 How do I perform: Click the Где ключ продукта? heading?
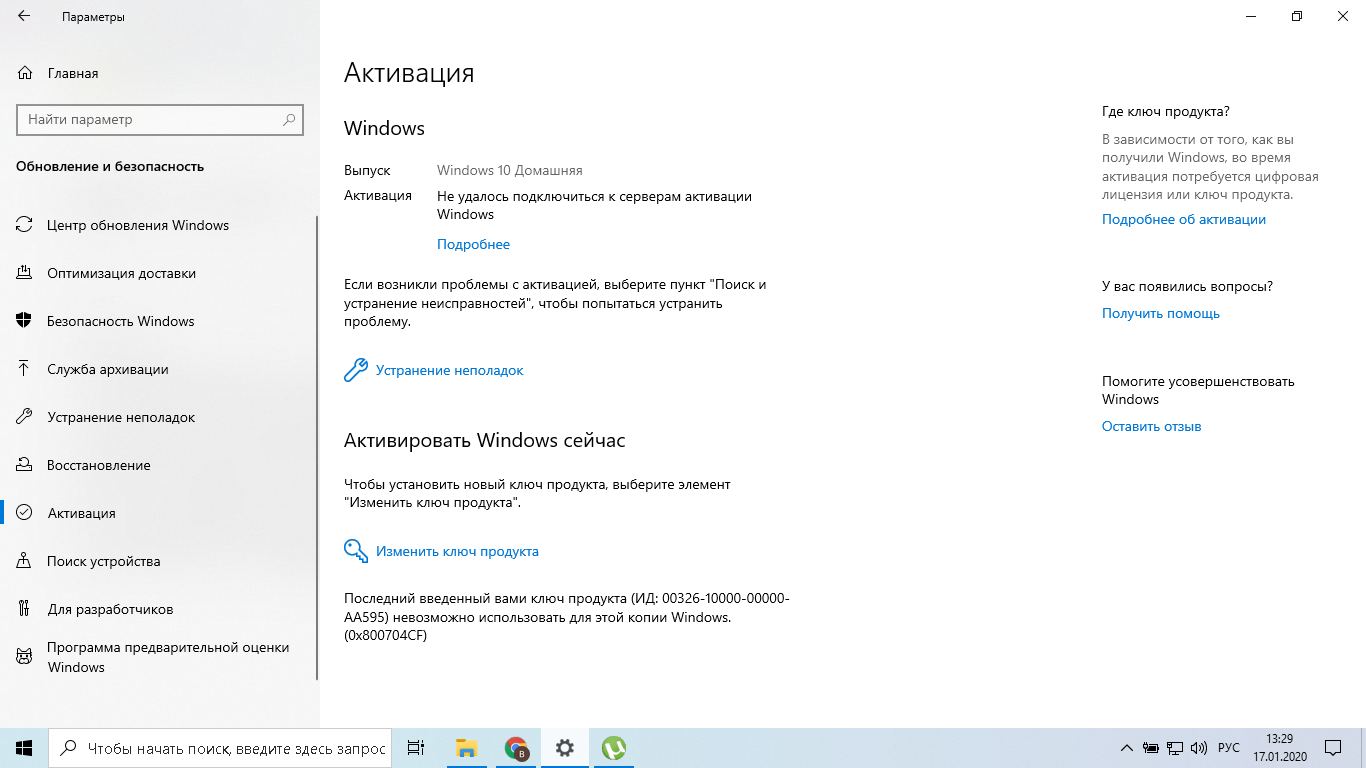click(x=1166, y=111)
